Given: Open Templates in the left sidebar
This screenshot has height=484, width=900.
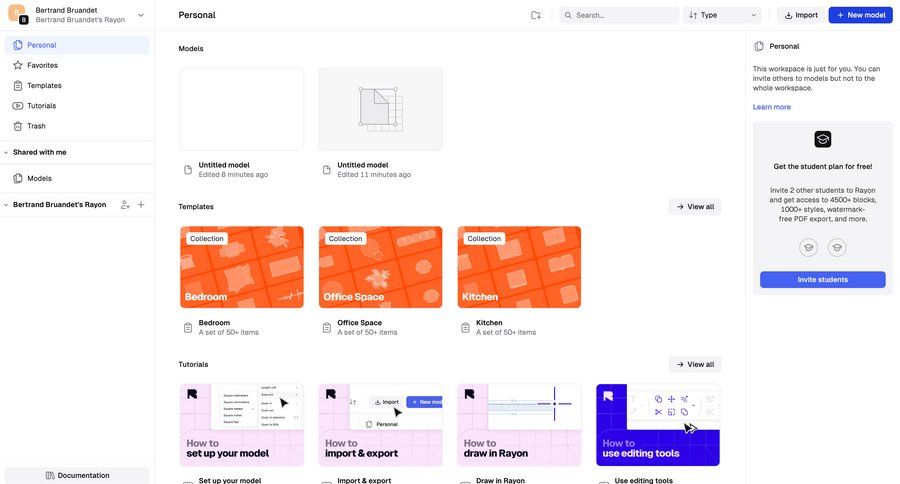Looking at the screenshot, I should [x=44, y=86].
